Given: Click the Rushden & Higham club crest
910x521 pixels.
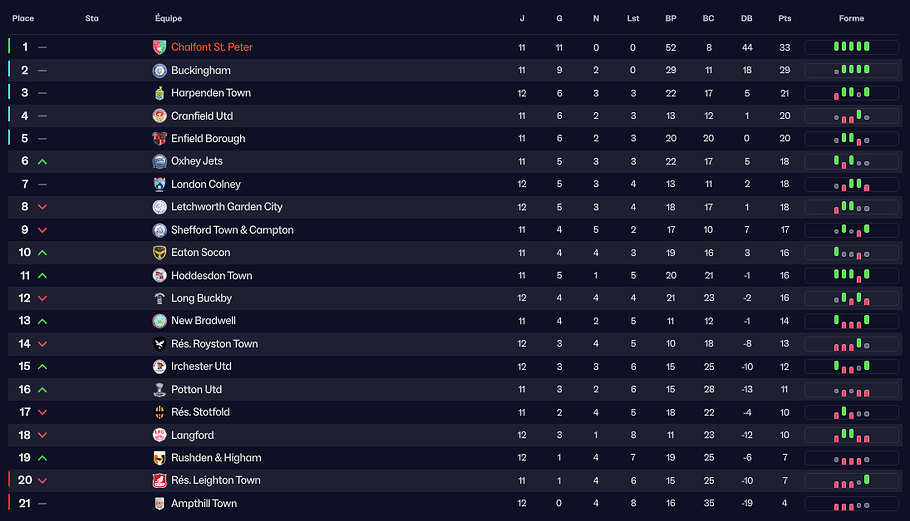Looking at the screenshot, I should [x=159, y=458].
